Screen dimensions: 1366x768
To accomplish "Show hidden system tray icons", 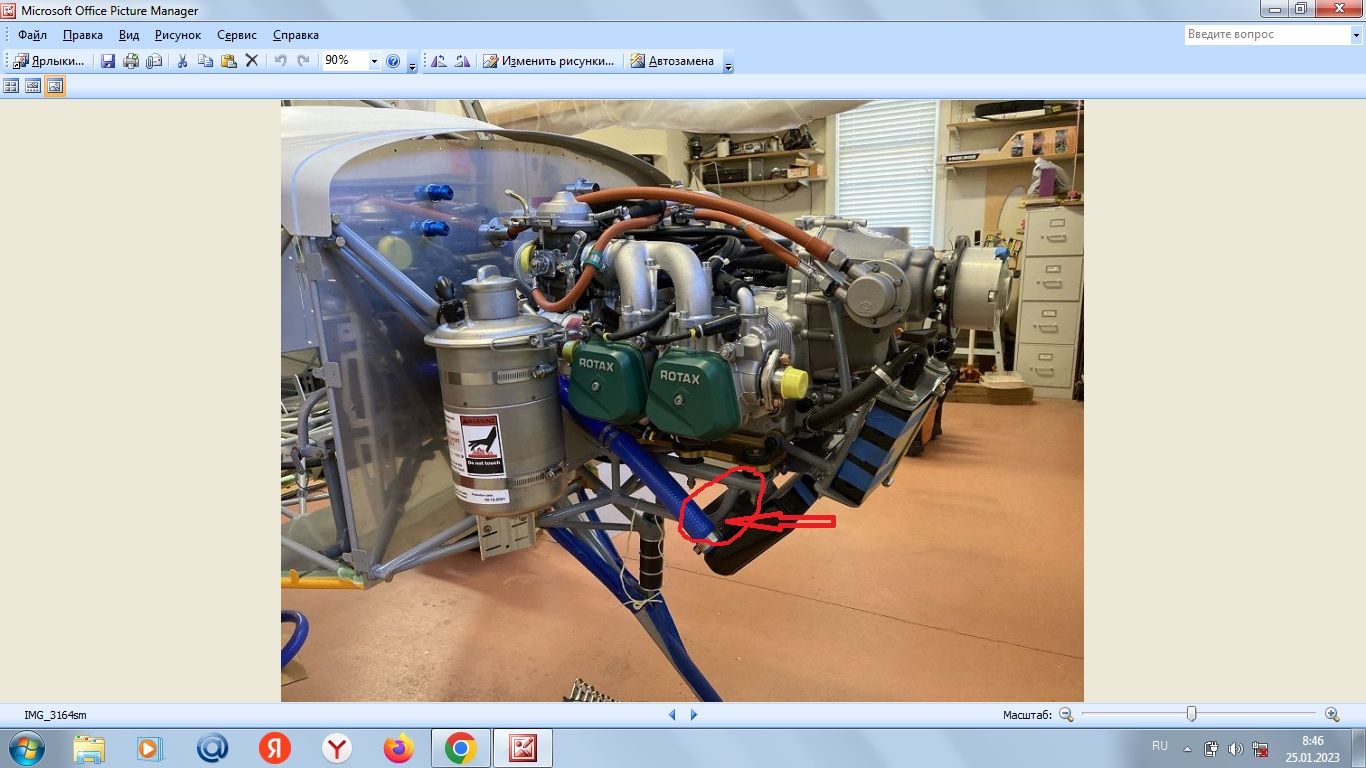I will pos(1187,748).
